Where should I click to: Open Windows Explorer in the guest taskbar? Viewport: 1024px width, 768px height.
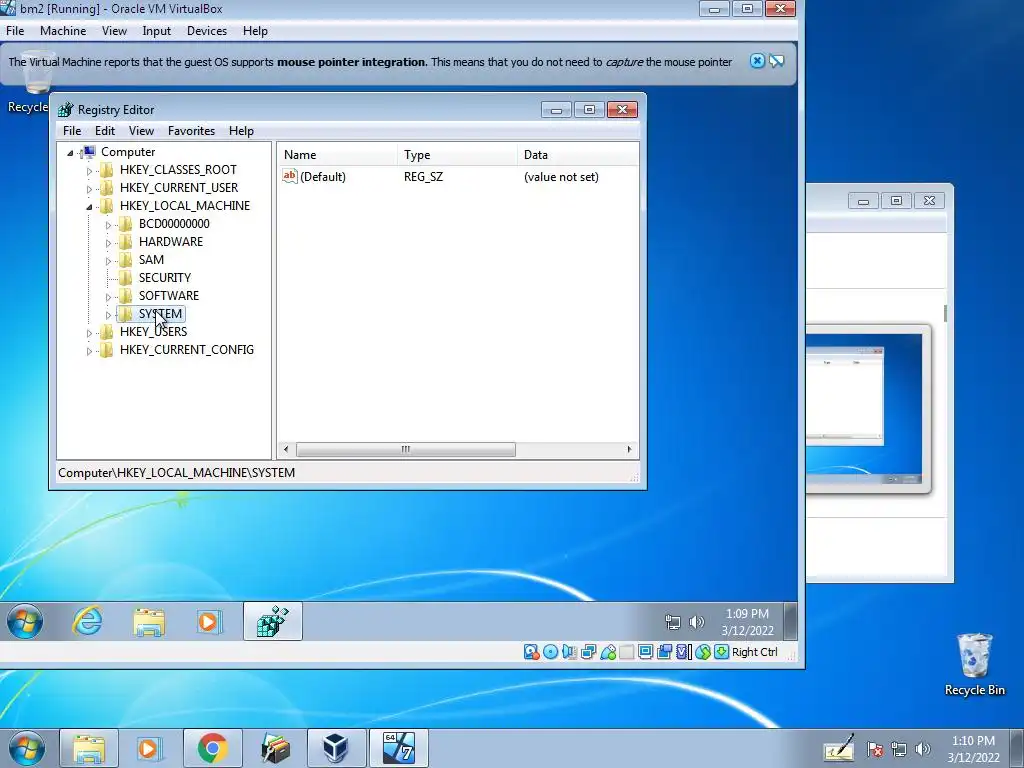click(149, 621)
